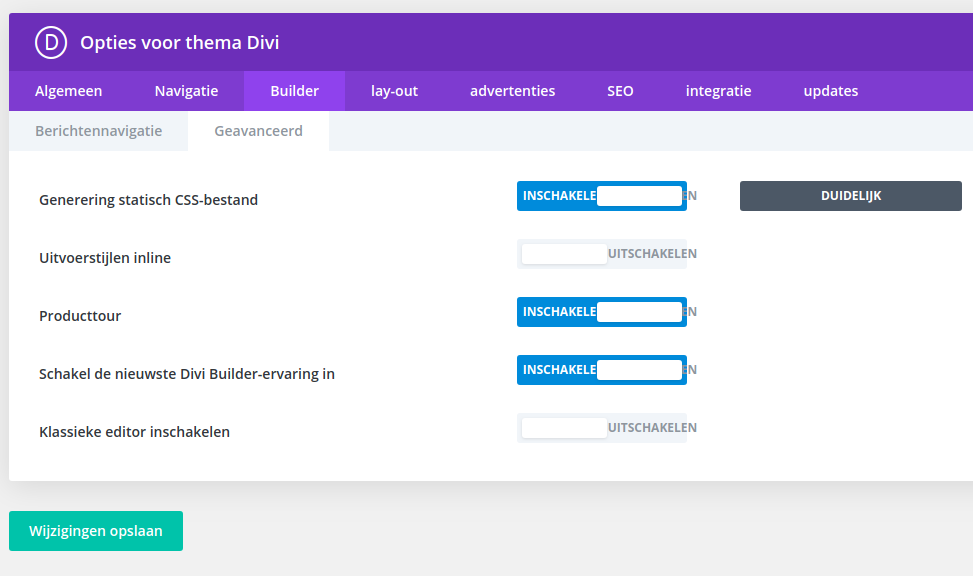Open the advertenties tab
Image resolution: width=973 pixels, height=576 pixels.
click(x=512, y=91)
